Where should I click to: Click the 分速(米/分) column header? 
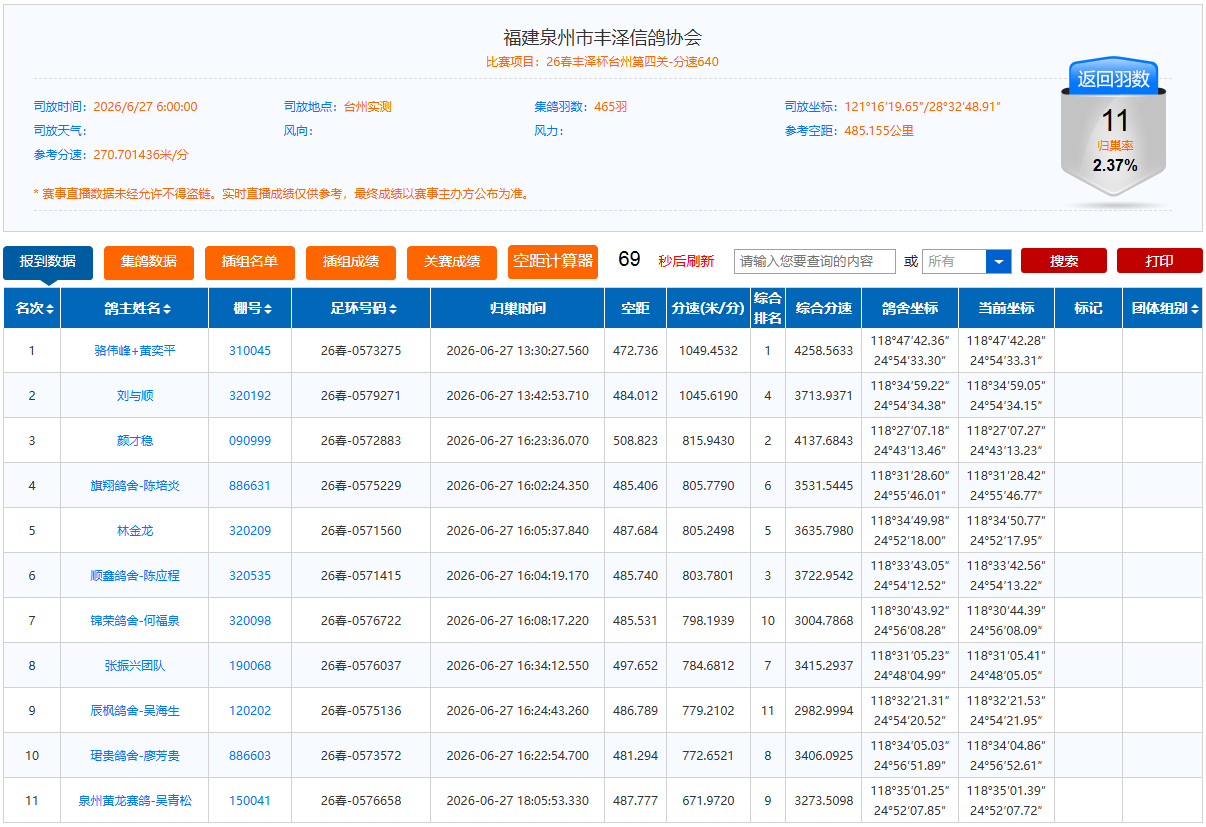point(709,308)
